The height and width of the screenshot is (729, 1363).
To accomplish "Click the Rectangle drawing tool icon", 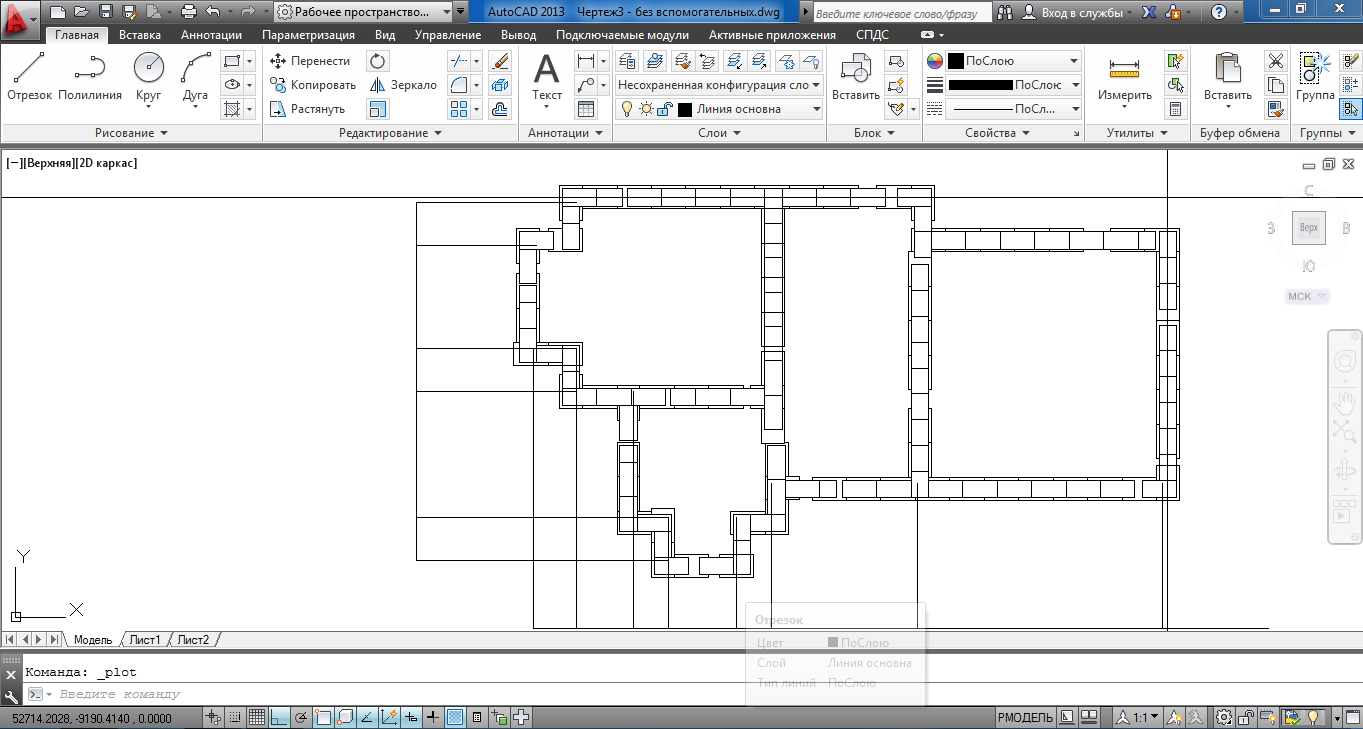I will (232, 61).
